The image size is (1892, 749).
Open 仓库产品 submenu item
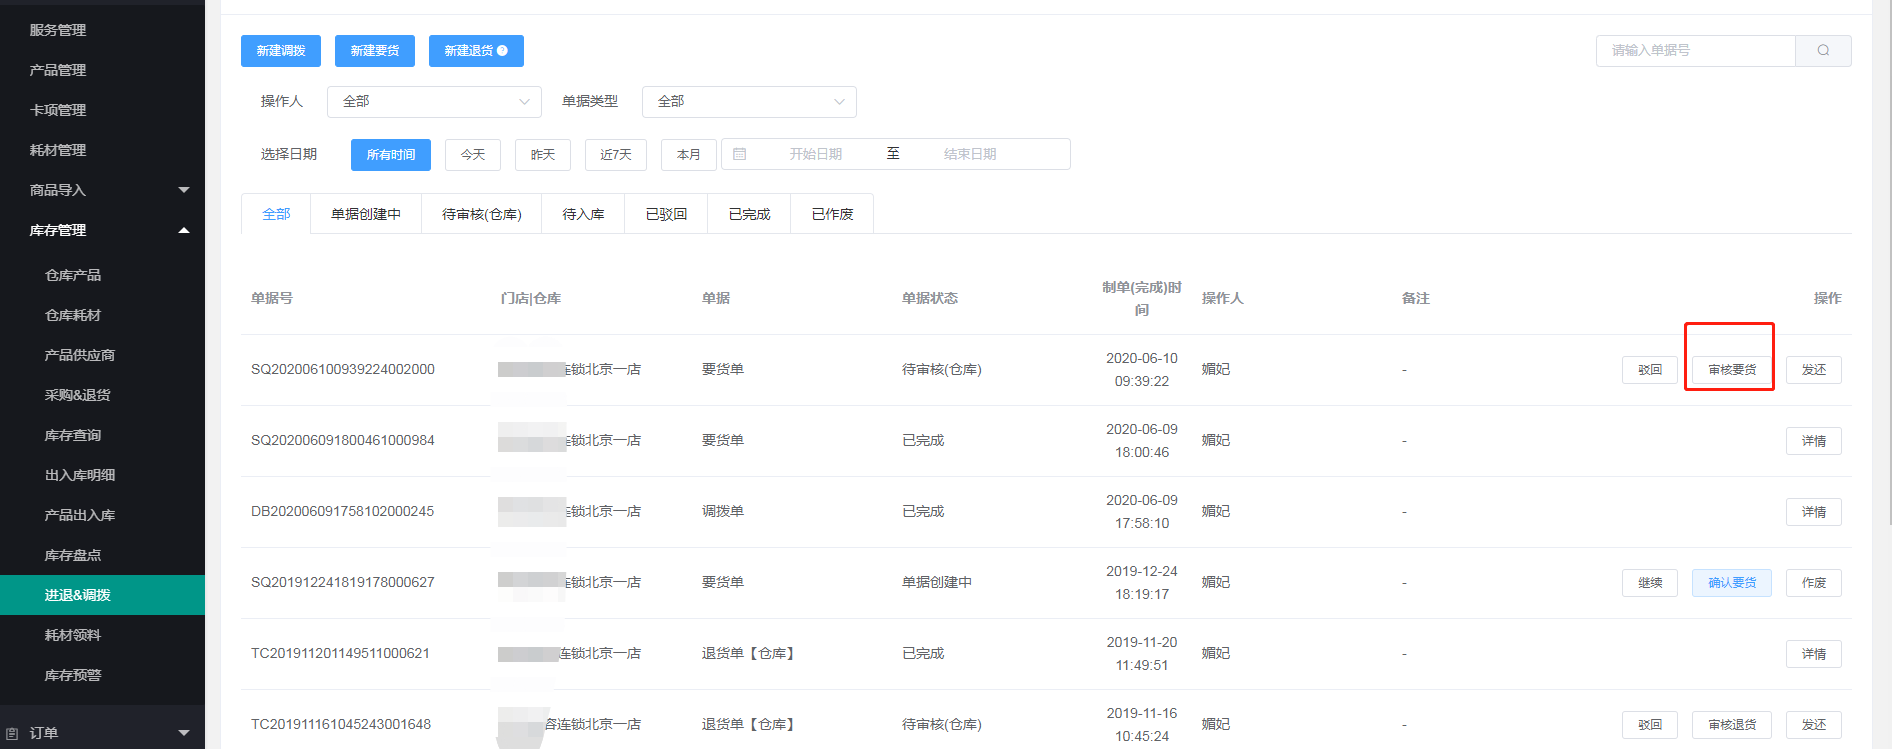coord(102,275)
